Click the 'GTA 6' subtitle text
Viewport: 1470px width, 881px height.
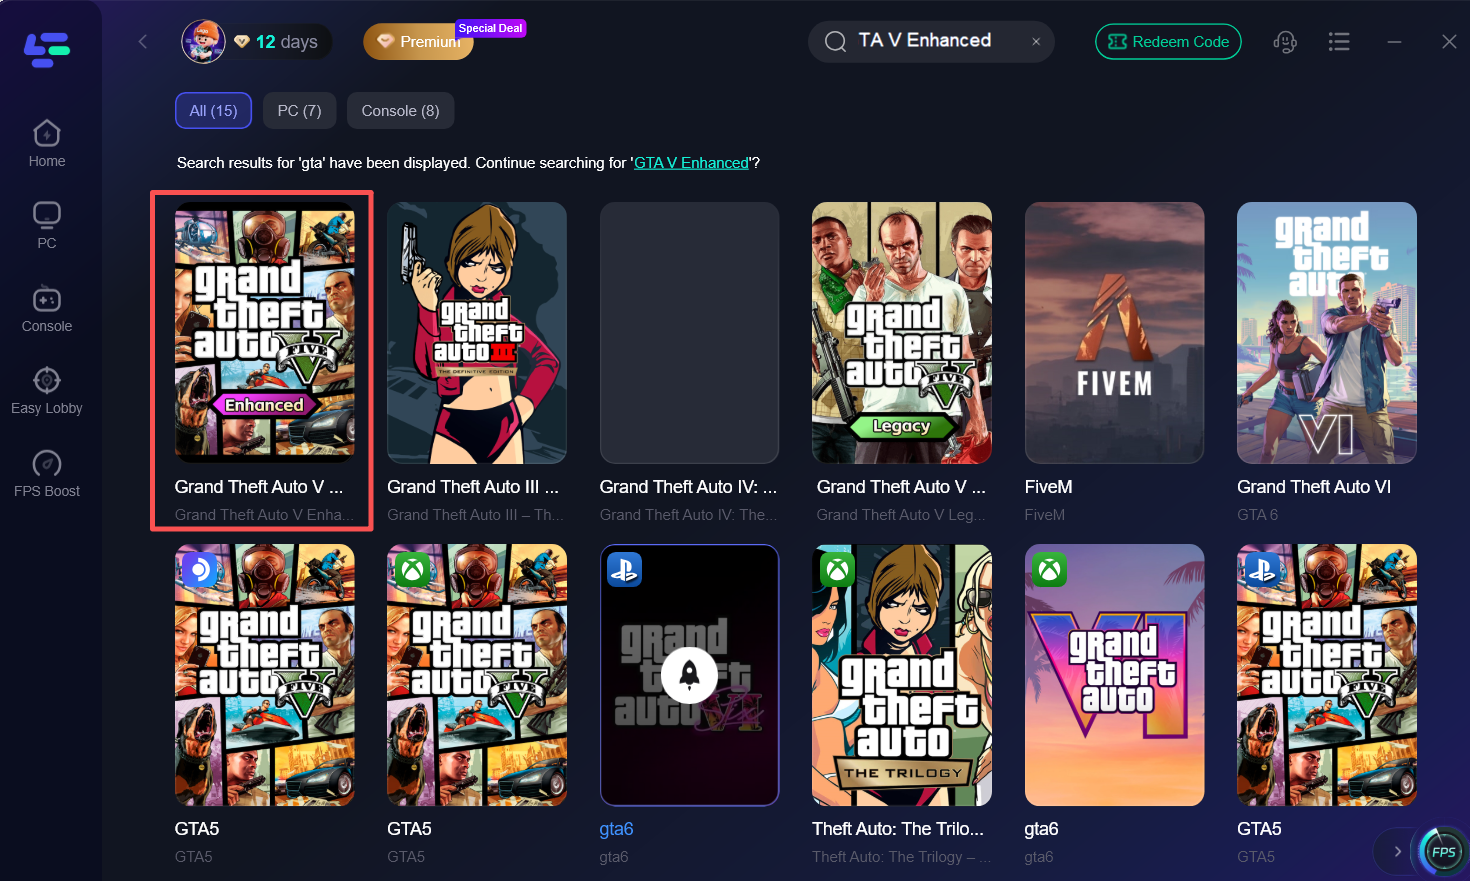(x=1257, y=515)
